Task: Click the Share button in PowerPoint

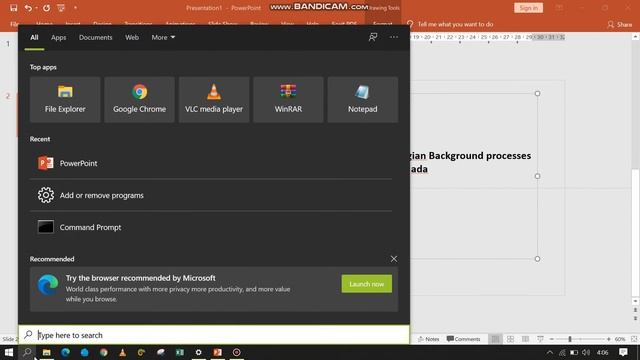Action: [x=620, y=24]
